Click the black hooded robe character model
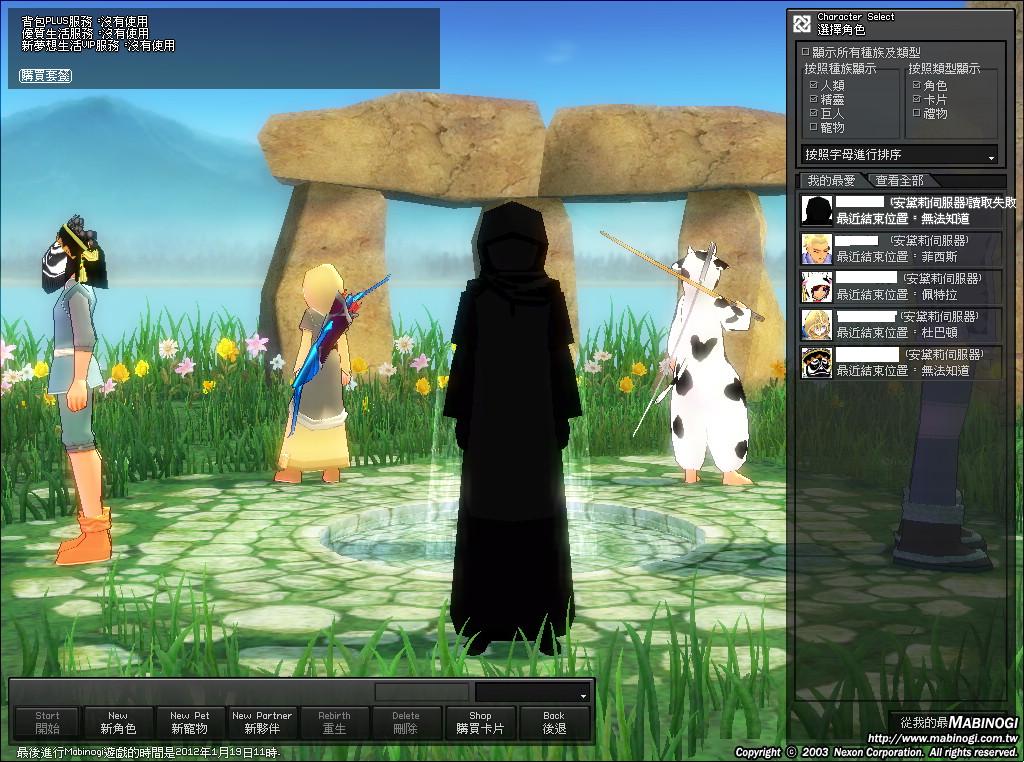1024x762 pixels. pos(511,420)
